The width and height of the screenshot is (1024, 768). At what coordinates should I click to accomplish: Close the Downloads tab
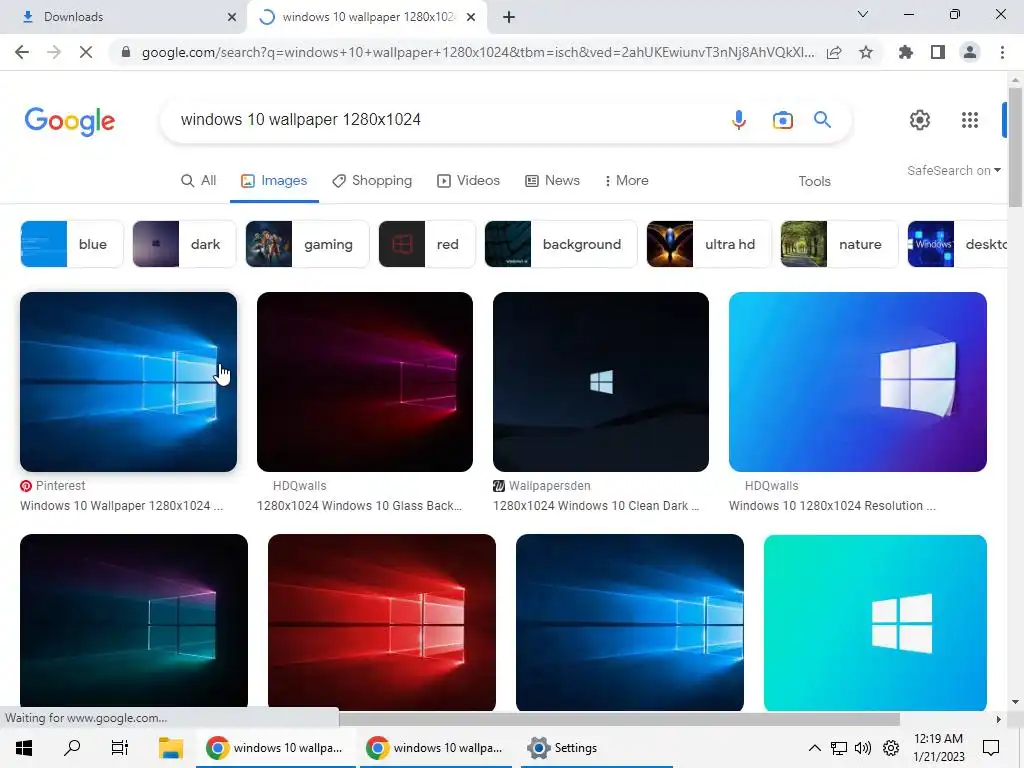pos(232,17)
